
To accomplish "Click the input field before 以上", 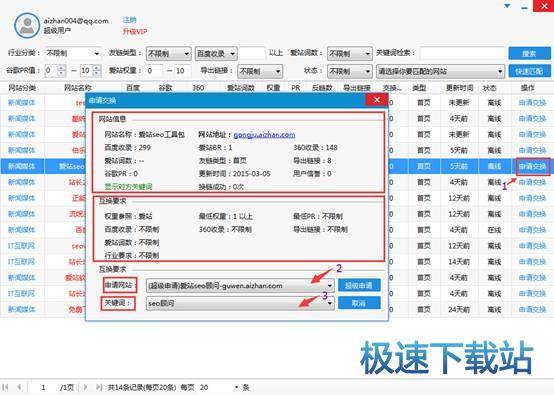I will point(252,53).
